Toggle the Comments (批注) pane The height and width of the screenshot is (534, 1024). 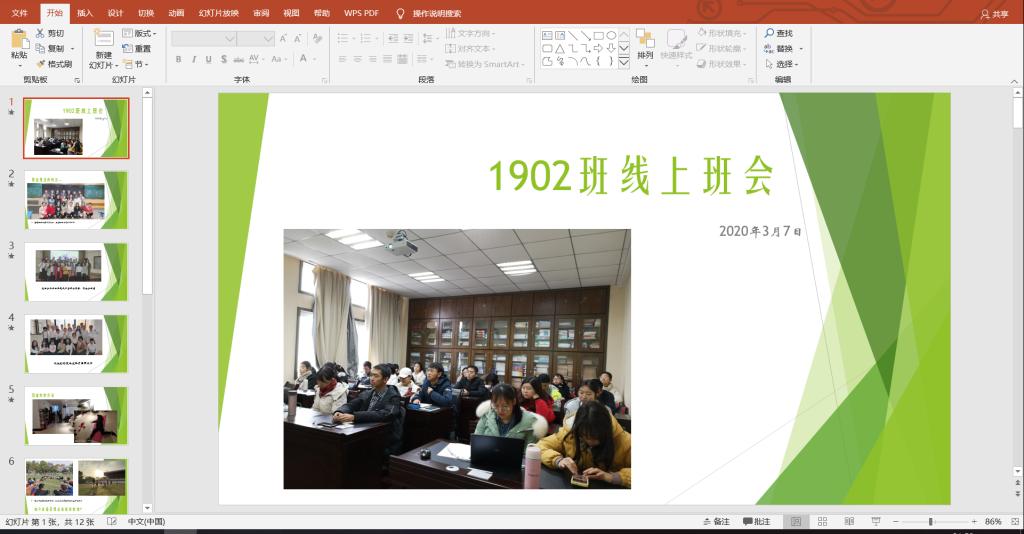756,521
